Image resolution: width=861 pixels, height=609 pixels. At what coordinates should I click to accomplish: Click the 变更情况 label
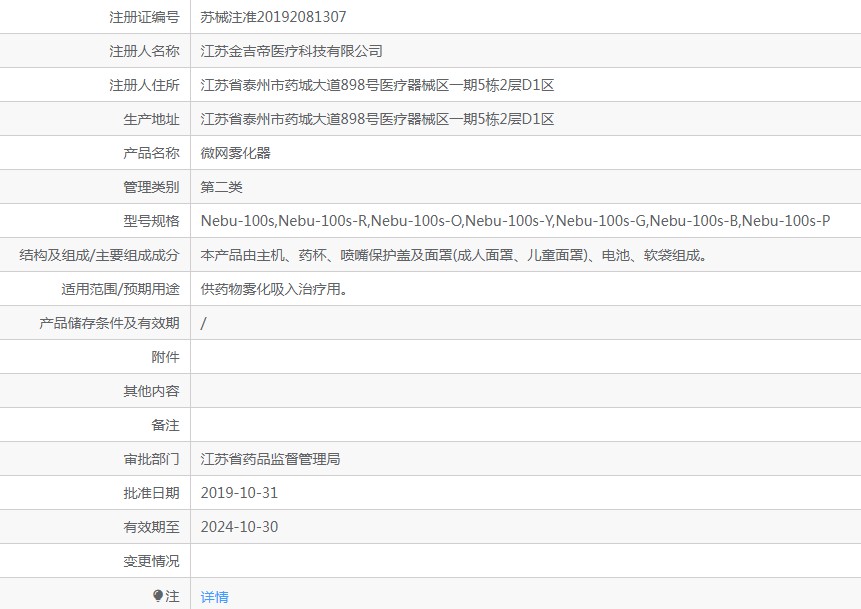pyautogui.click(x=152, y=561)
